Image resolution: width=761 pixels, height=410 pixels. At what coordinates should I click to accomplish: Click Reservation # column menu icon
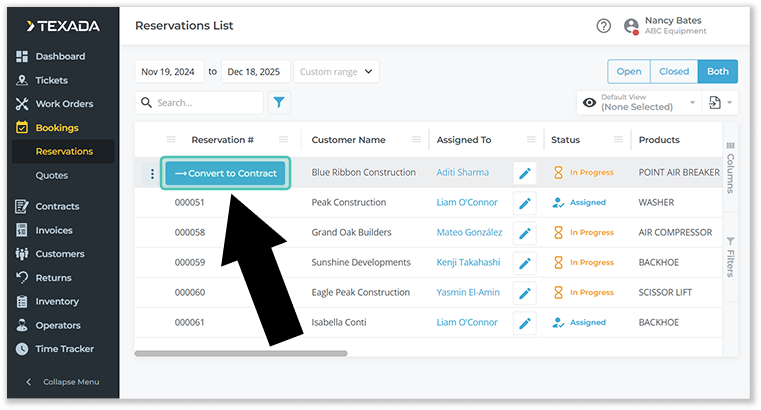click(x=284, y=140)
